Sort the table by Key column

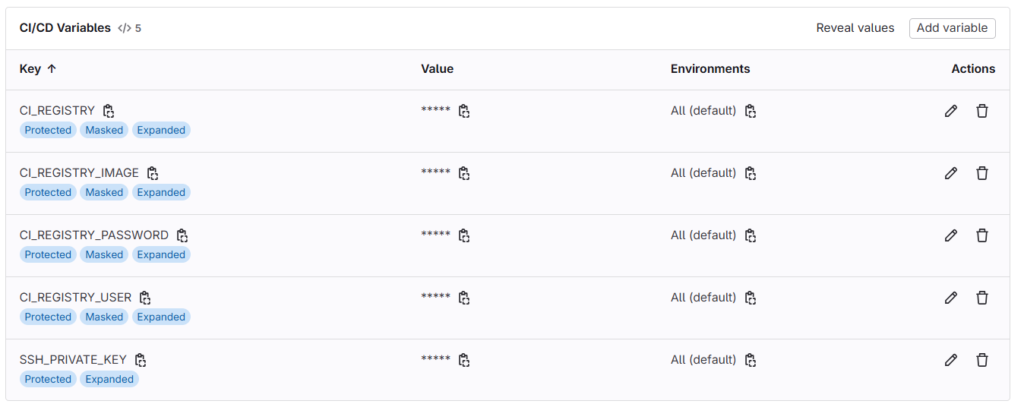(38, 69)
